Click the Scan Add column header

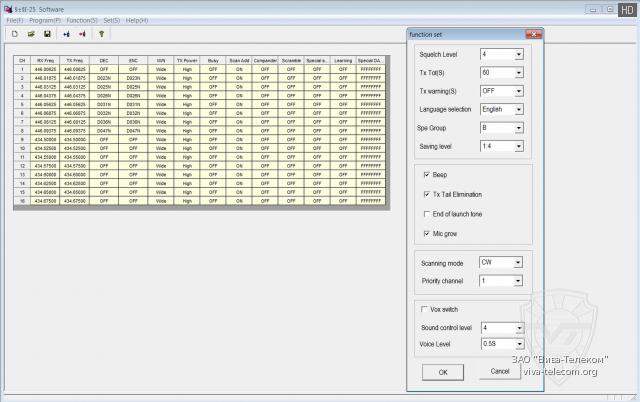(239, 60)
